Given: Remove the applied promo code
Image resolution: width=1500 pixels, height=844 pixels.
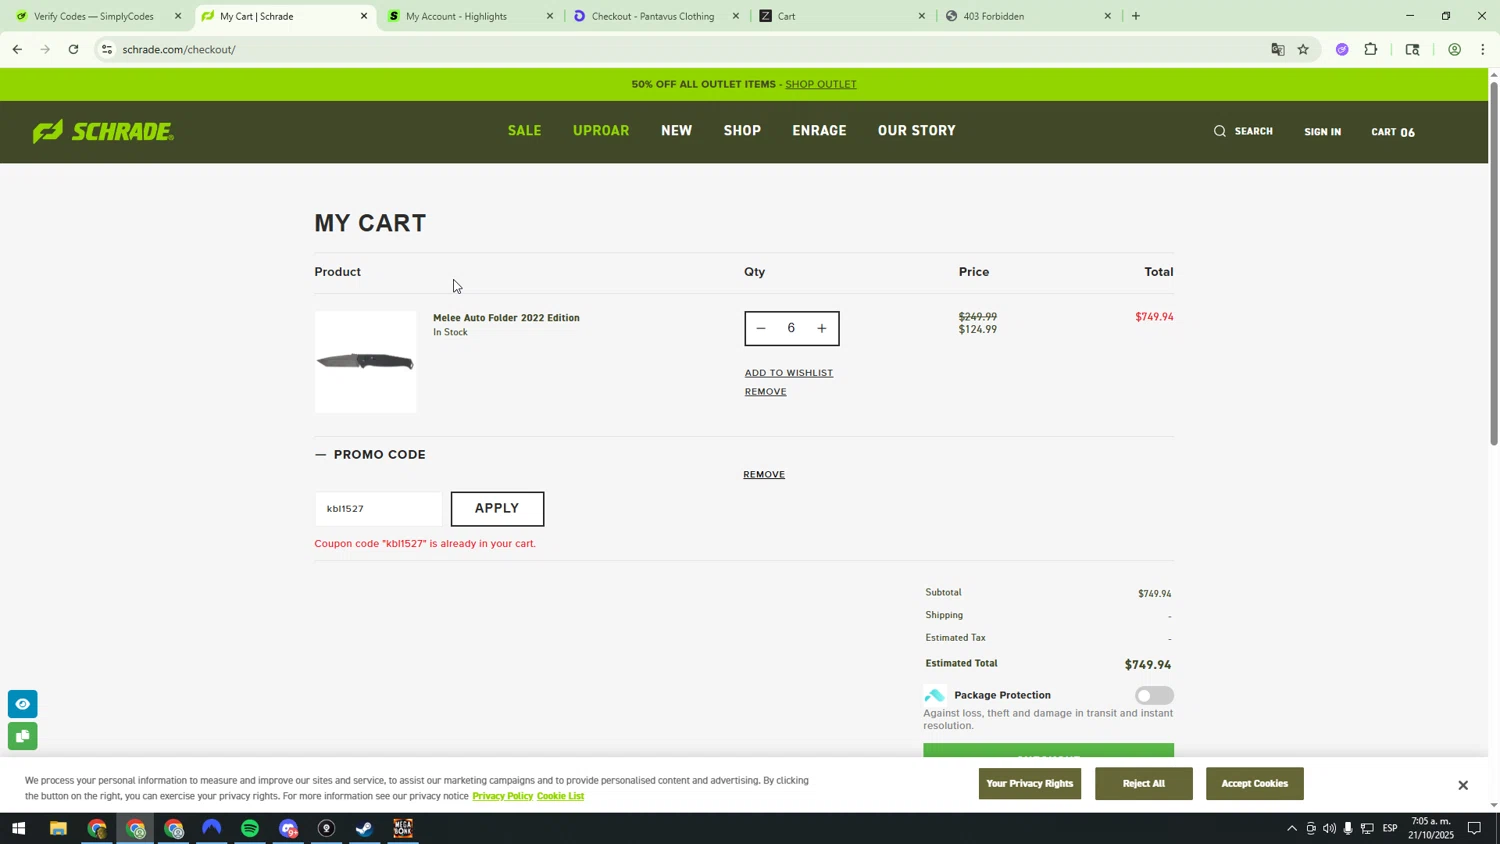Looking at the screenshot, I should click(764, 475).
